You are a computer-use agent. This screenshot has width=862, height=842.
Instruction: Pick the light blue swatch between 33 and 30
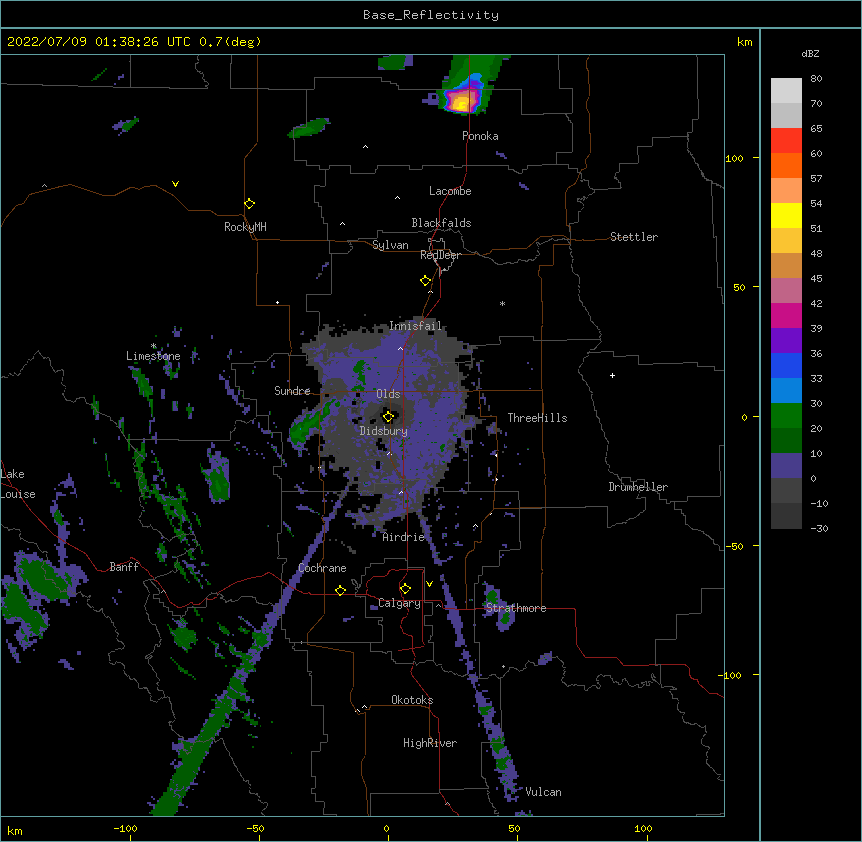point(786,390)
